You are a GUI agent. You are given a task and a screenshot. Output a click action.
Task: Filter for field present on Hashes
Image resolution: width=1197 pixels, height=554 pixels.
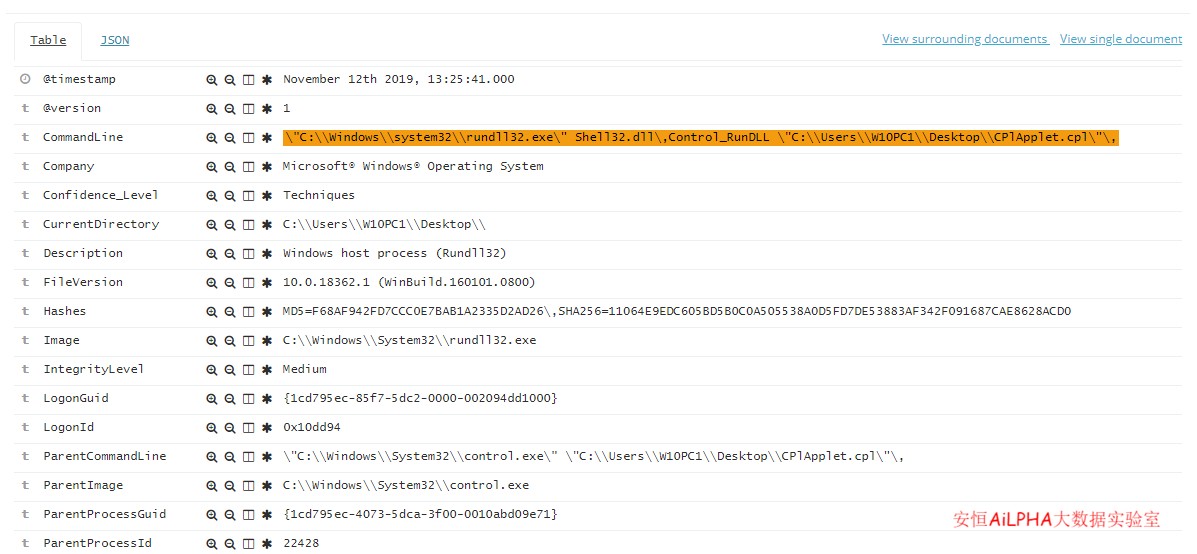pos(267,311)
